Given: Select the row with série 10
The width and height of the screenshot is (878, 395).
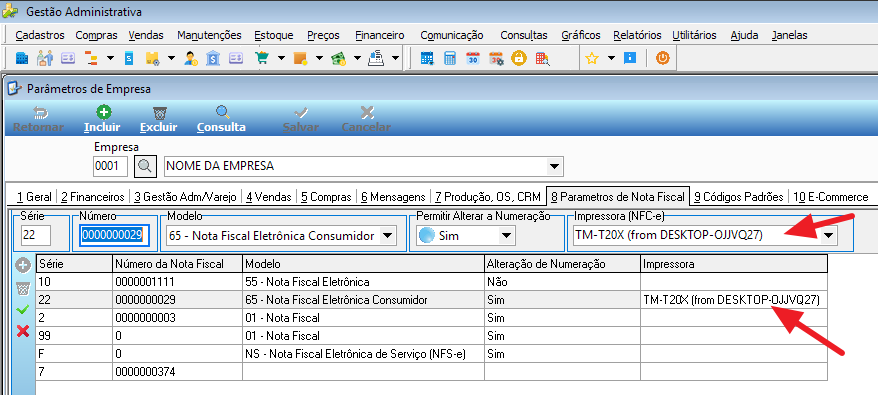Looking at the screenshot, I should (431, 282).
